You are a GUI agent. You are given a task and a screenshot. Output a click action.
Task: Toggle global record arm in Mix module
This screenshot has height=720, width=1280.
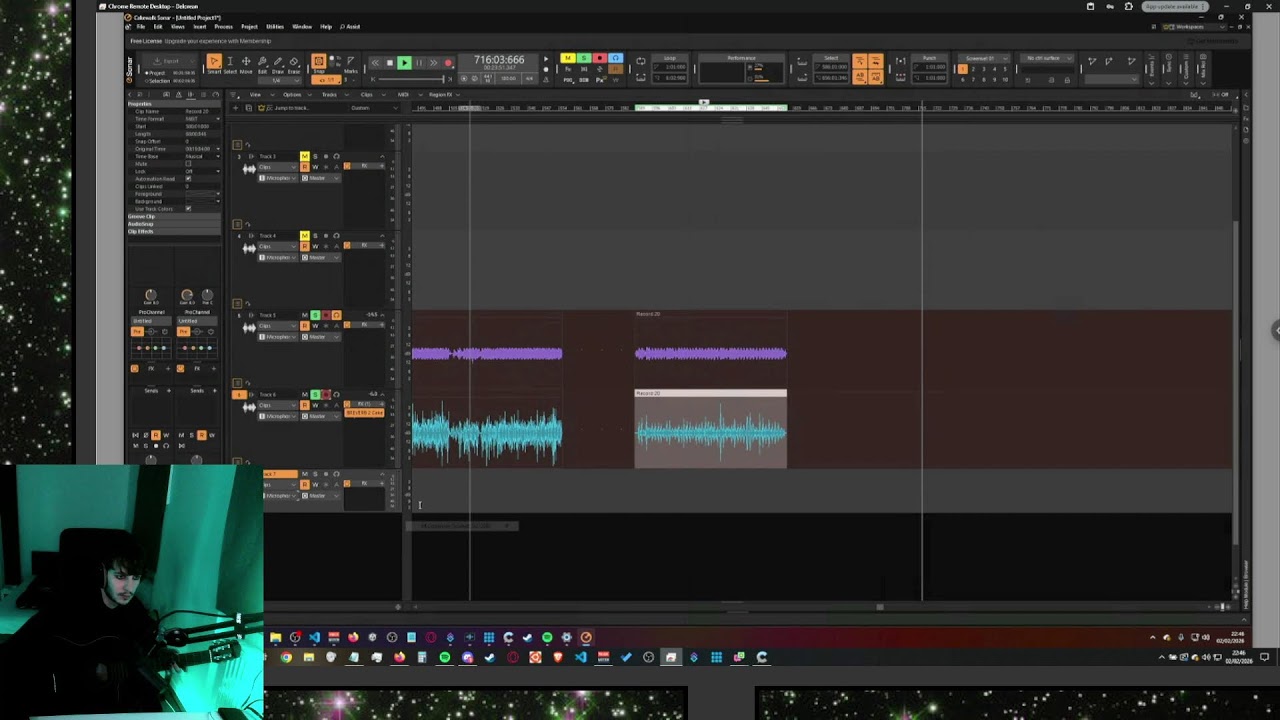pos(599,58)
